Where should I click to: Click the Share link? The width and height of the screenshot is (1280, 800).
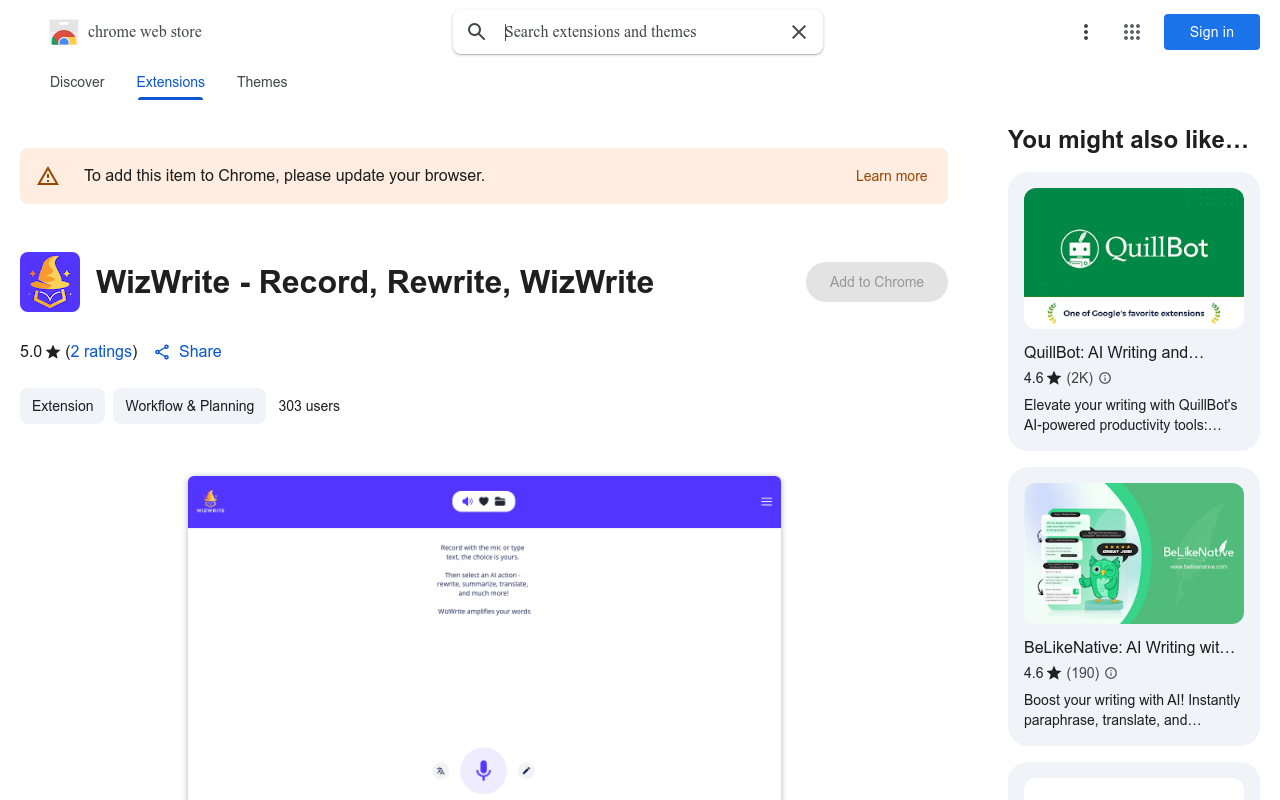click(200, 352)
